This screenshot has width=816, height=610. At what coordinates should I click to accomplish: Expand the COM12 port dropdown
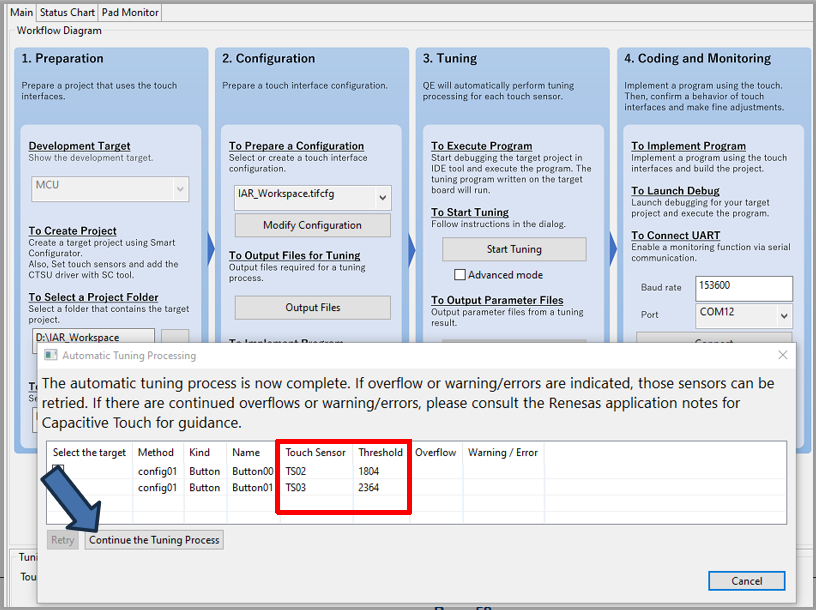click(x=782, y=316)
